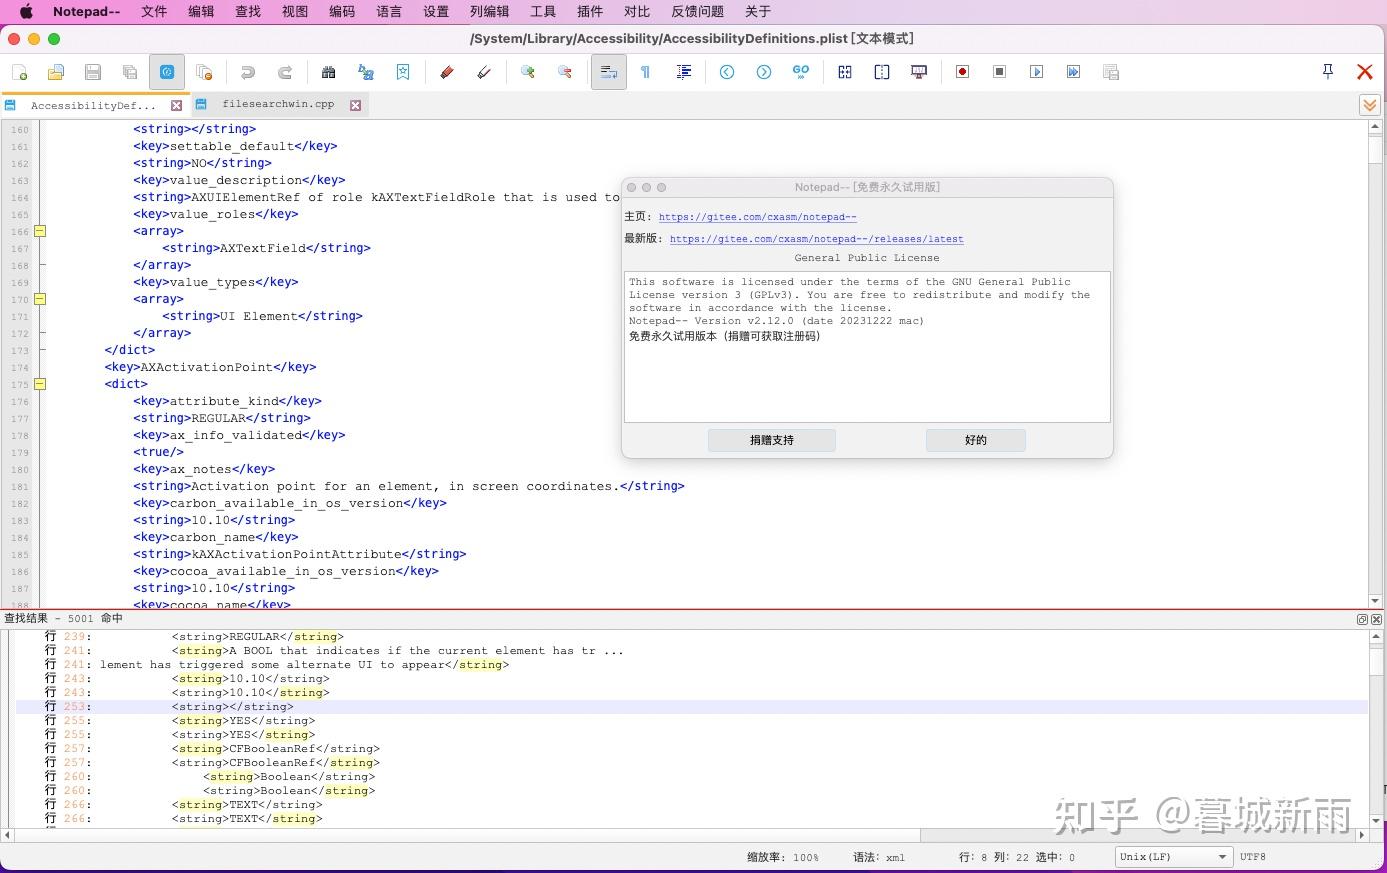The height and width of the screenshot is (873, 1387).
Task: Click run macro multiple times icon
Action: (1073, 72)
